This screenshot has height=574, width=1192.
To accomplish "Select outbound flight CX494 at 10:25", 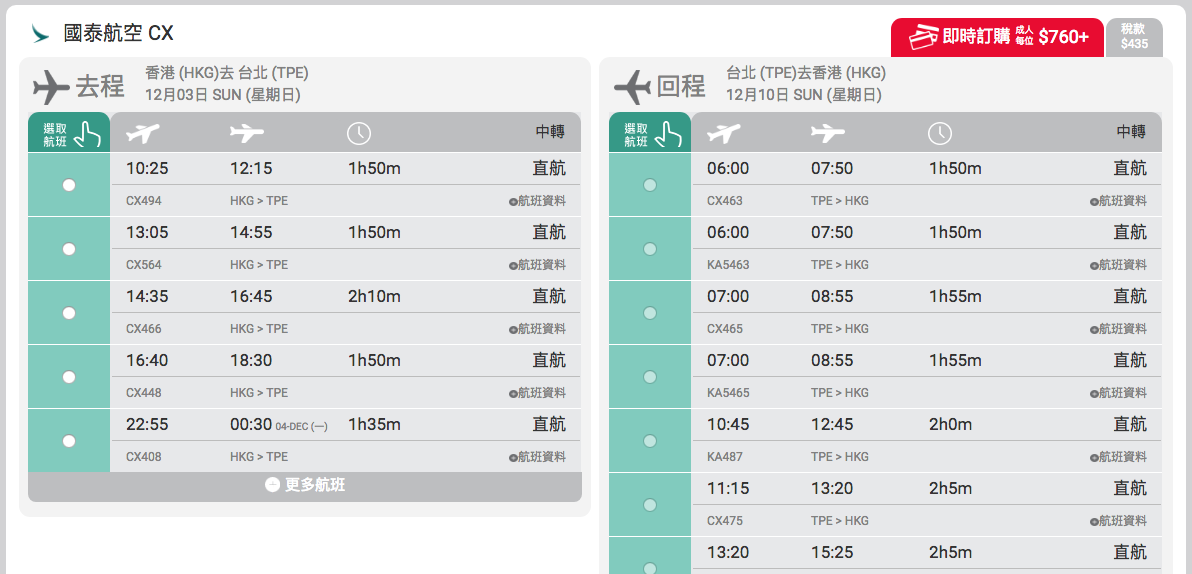I will [69, 185].
